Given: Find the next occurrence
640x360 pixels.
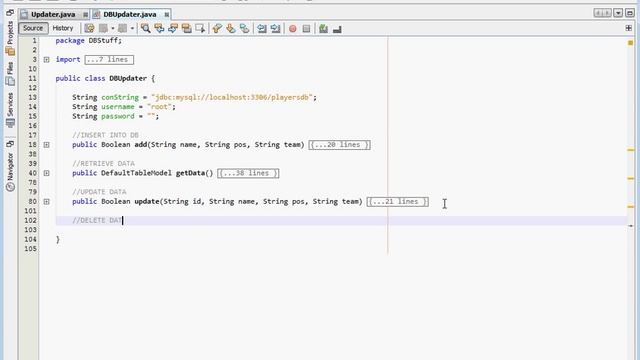Looking at the screenshot, I should 173,28.
